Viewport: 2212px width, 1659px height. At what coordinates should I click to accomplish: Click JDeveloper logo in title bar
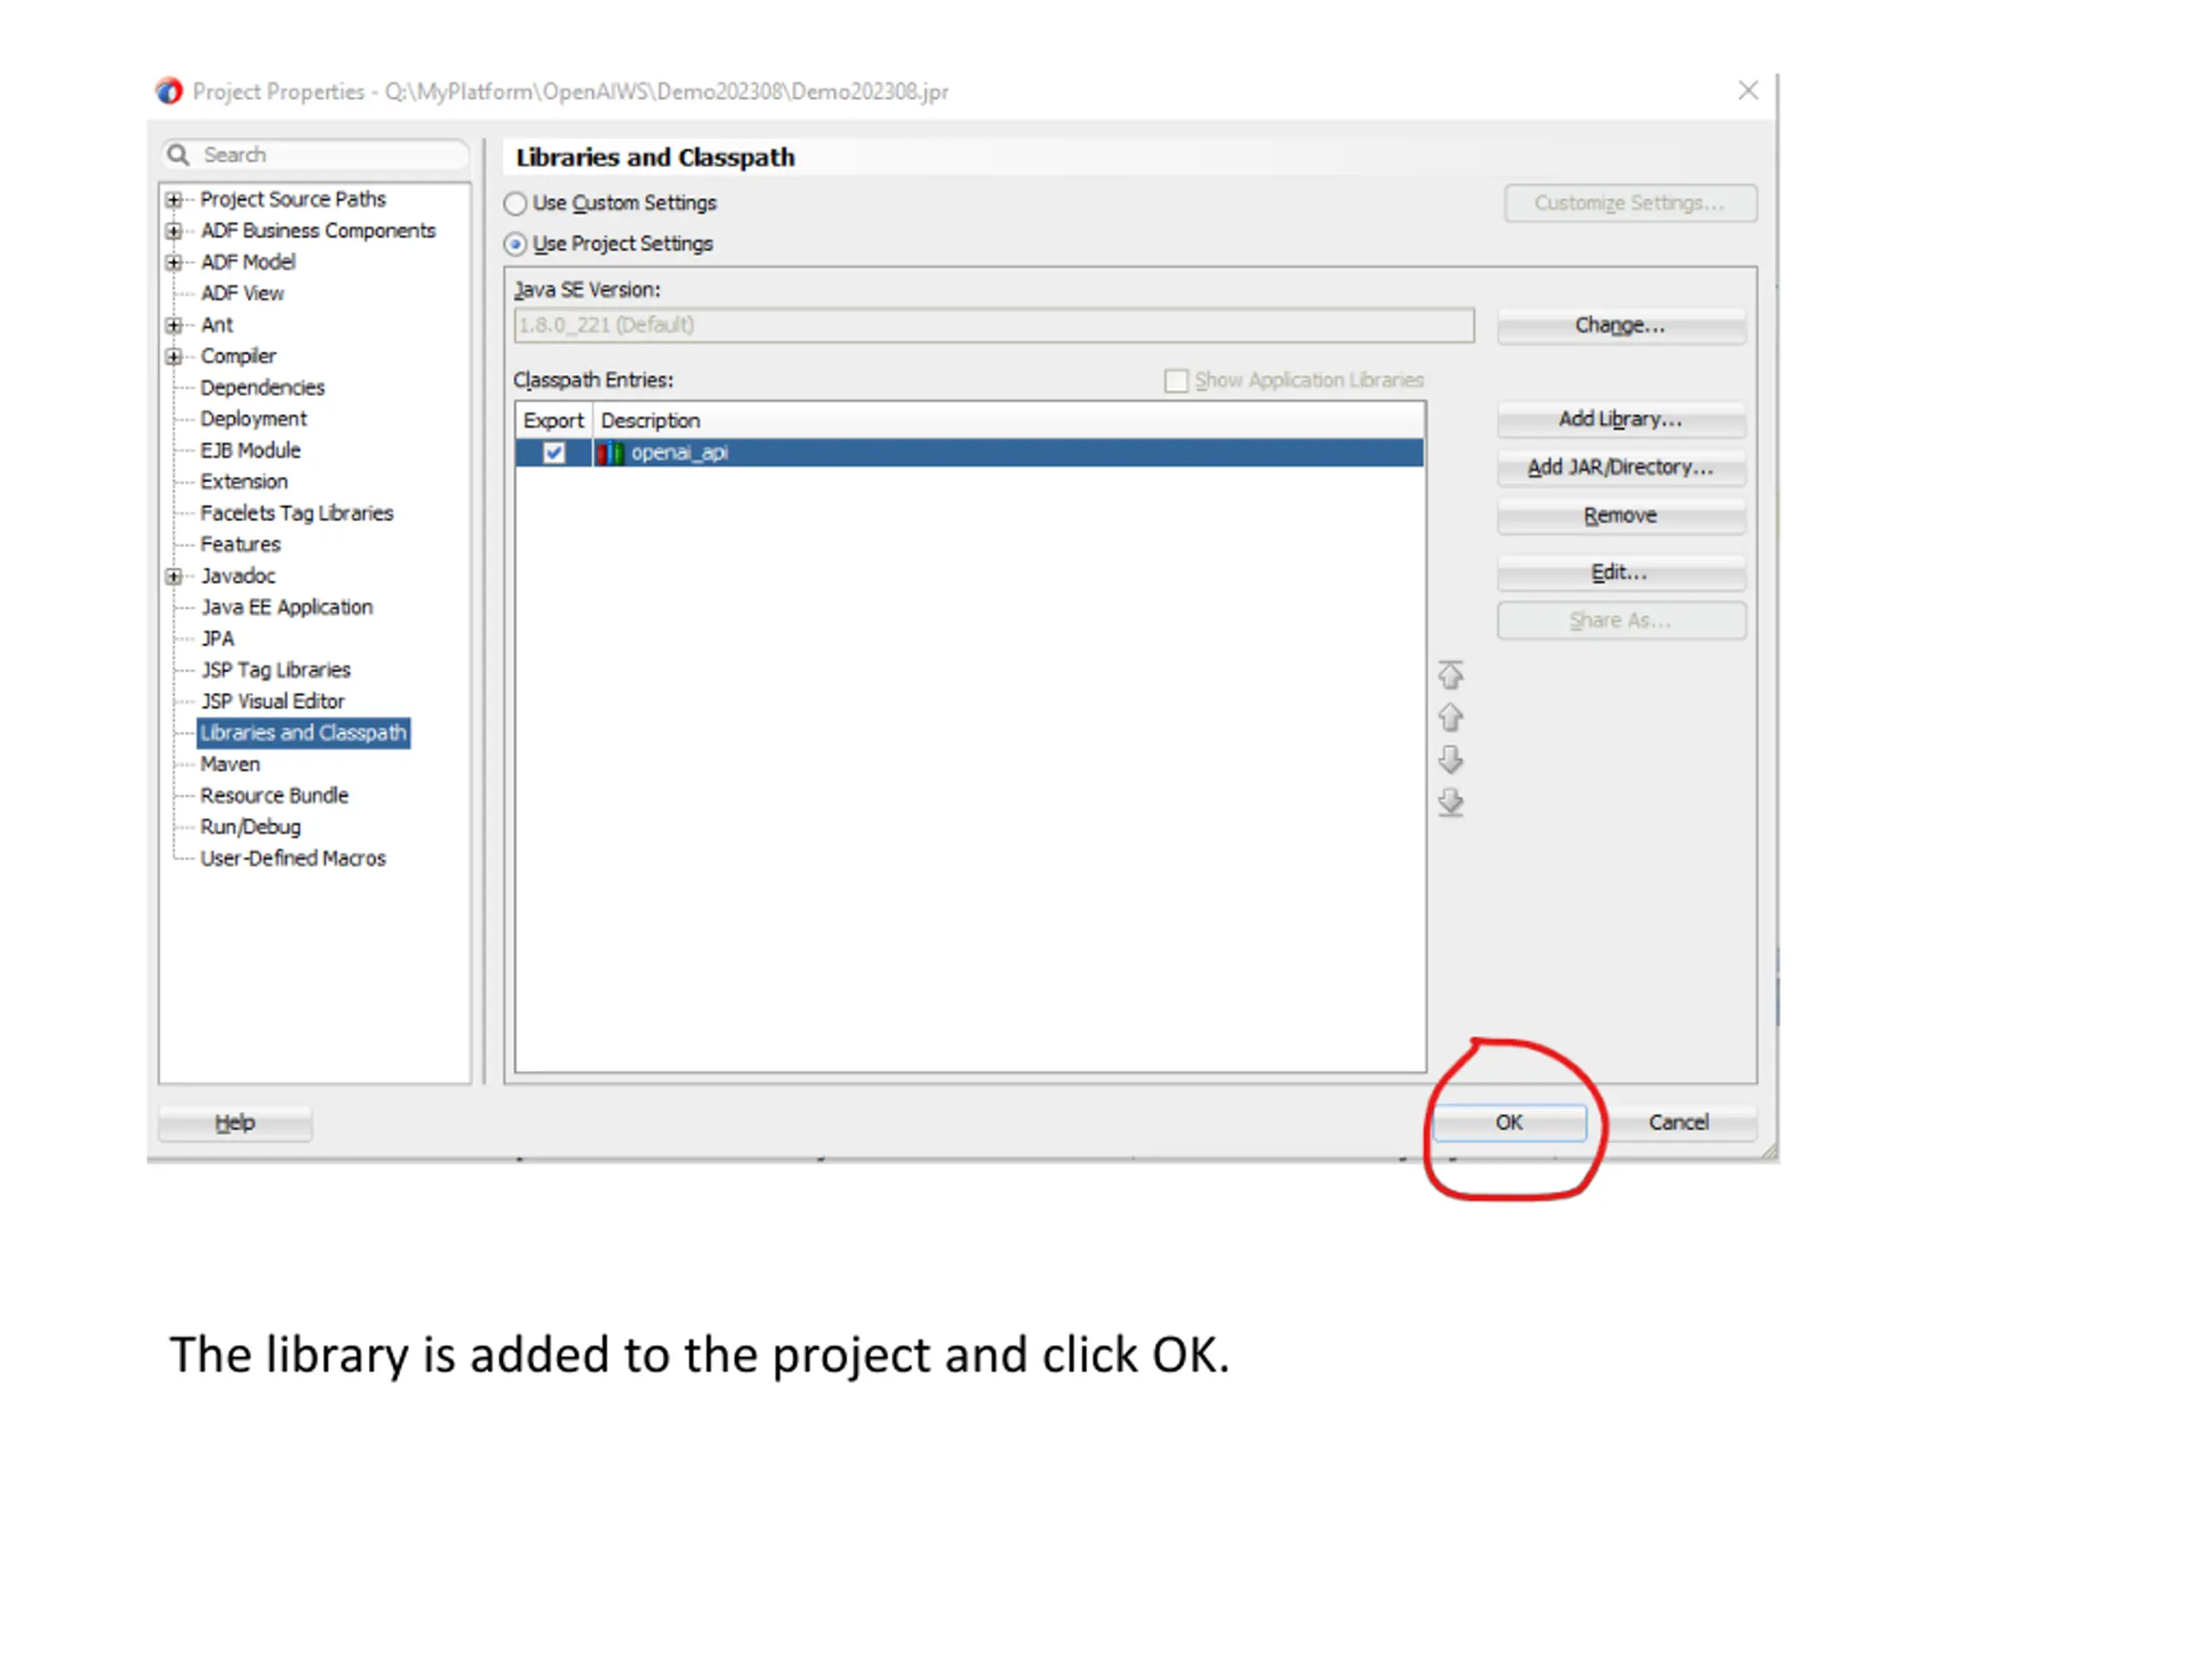(169, 91)
